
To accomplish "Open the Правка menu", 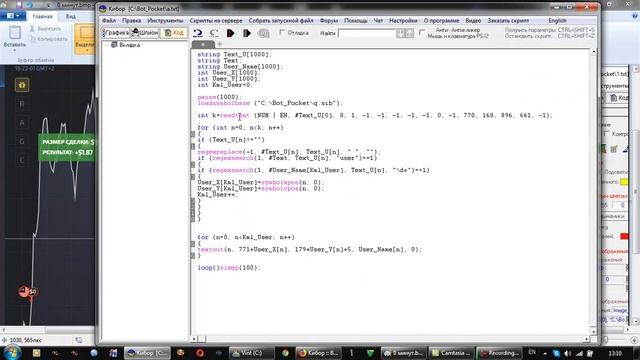I will click(x=131, y=20).
